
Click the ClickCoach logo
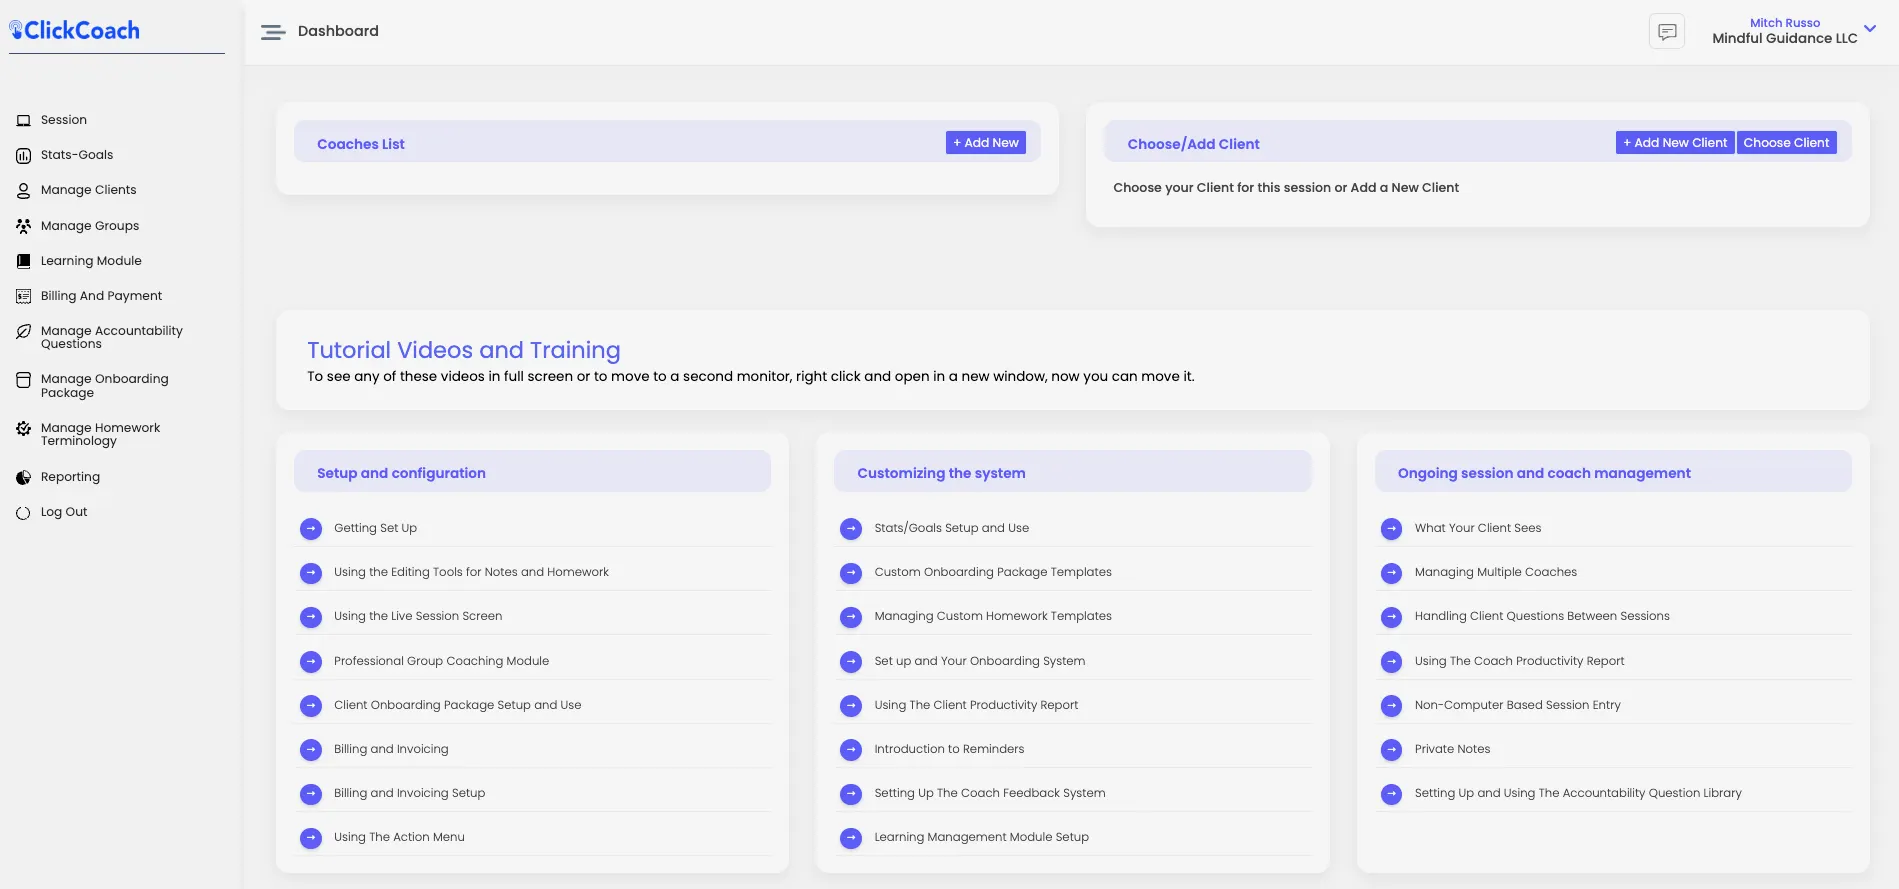pyautogui.click(x=75, y=31)
